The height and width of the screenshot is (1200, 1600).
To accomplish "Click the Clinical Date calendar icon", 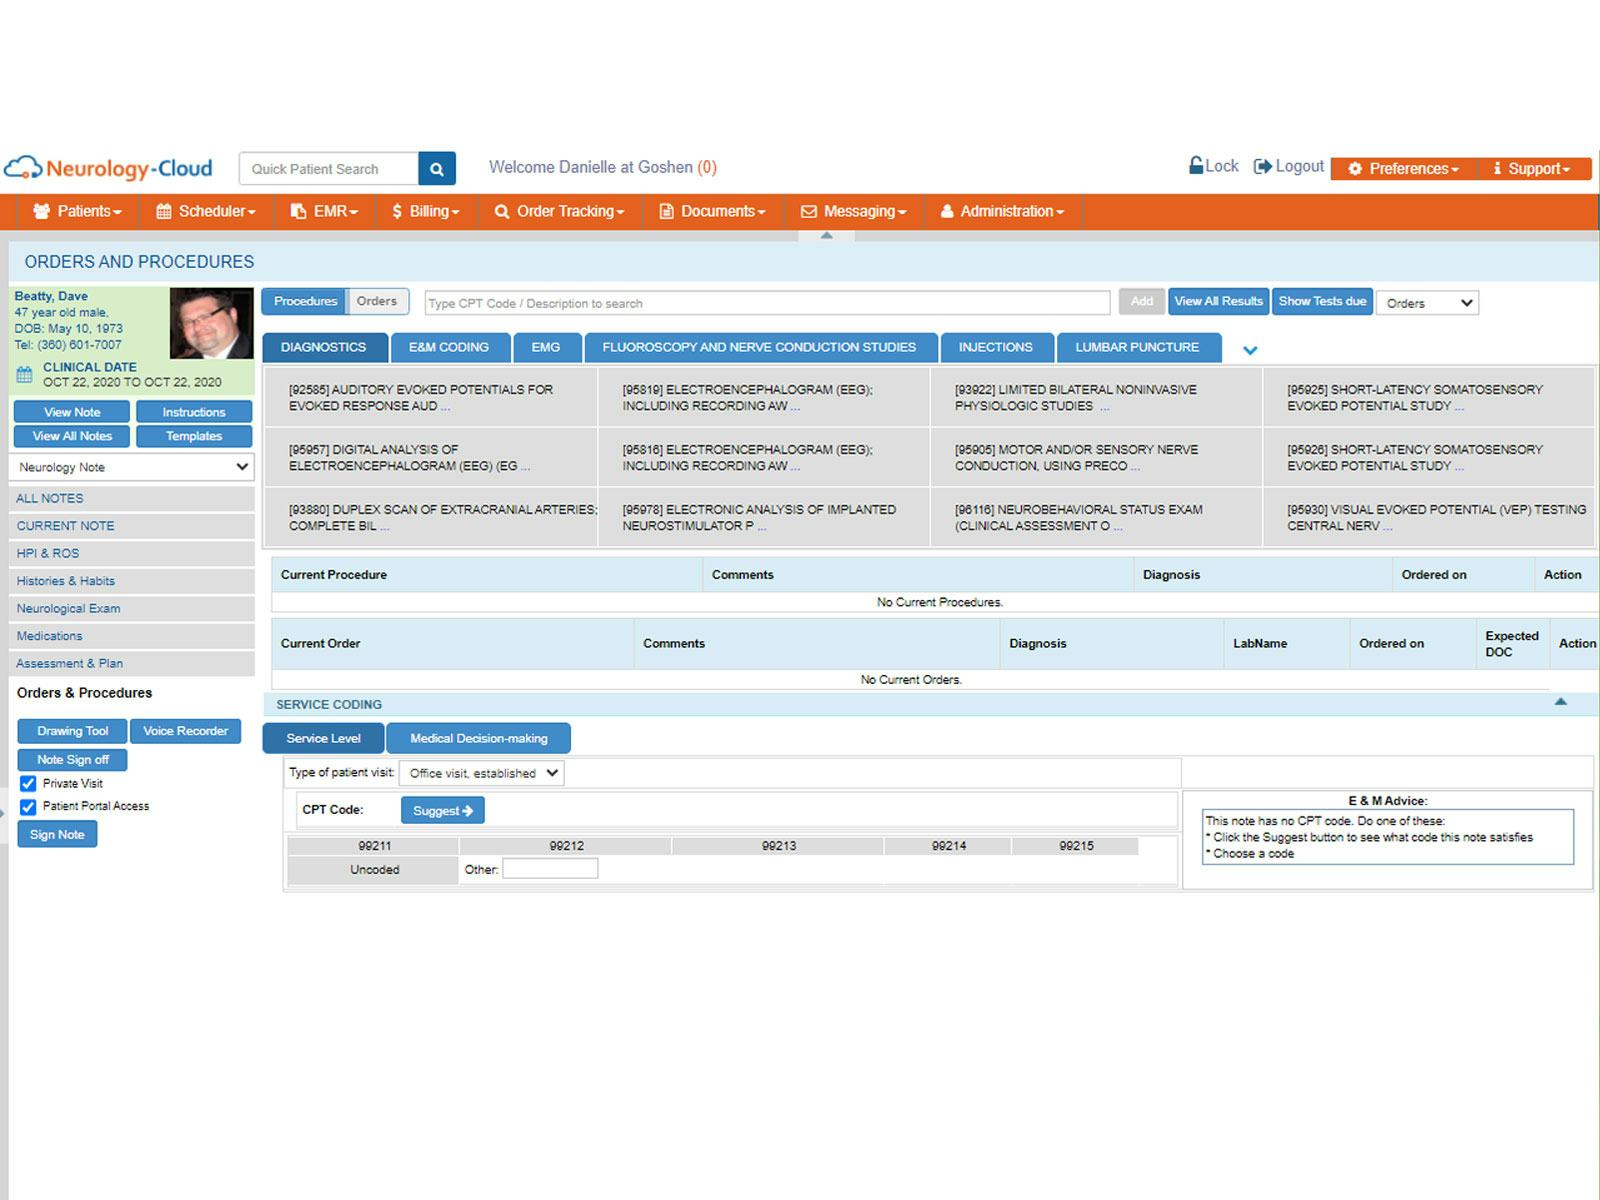I will tap(25, 373).
